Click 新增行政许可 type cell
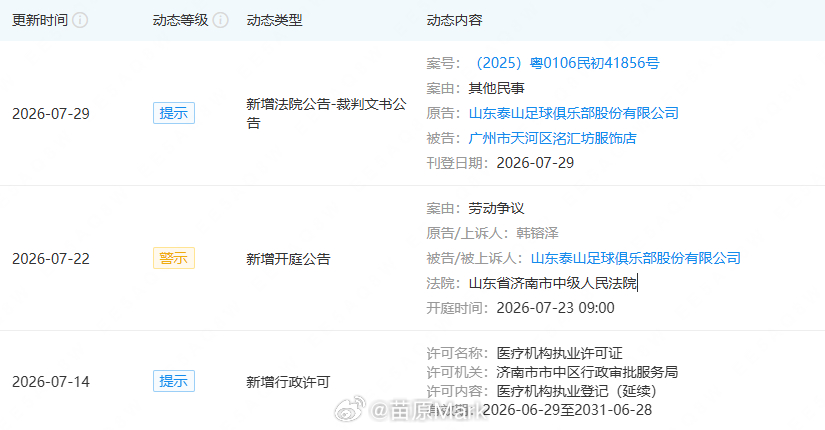This screenshot has height=430, width=825. [x=288, y=382]
